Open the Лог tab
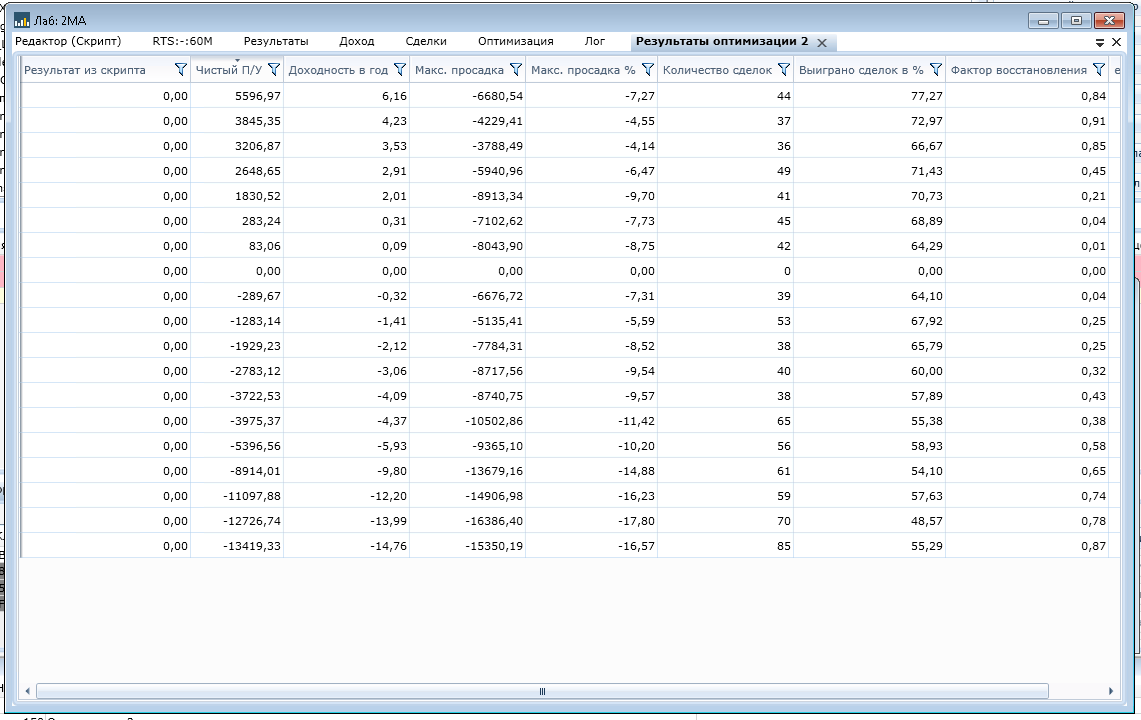 595,42
